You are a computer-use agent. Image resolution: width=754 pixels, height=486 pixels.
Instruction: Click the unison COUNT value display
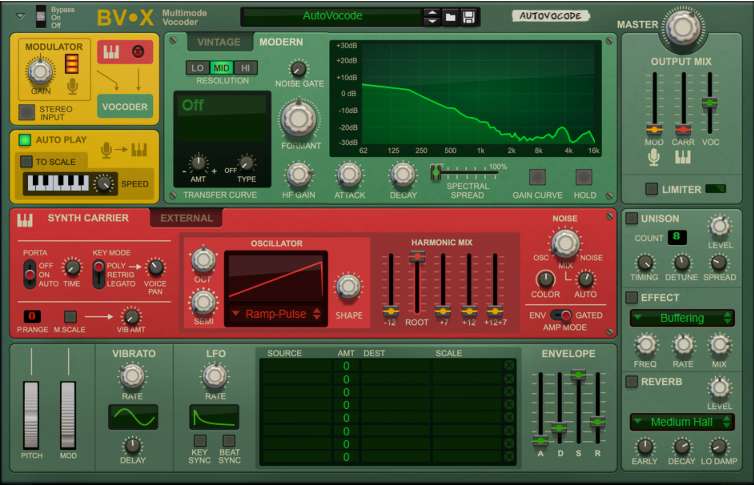click(x=677, y=237)
